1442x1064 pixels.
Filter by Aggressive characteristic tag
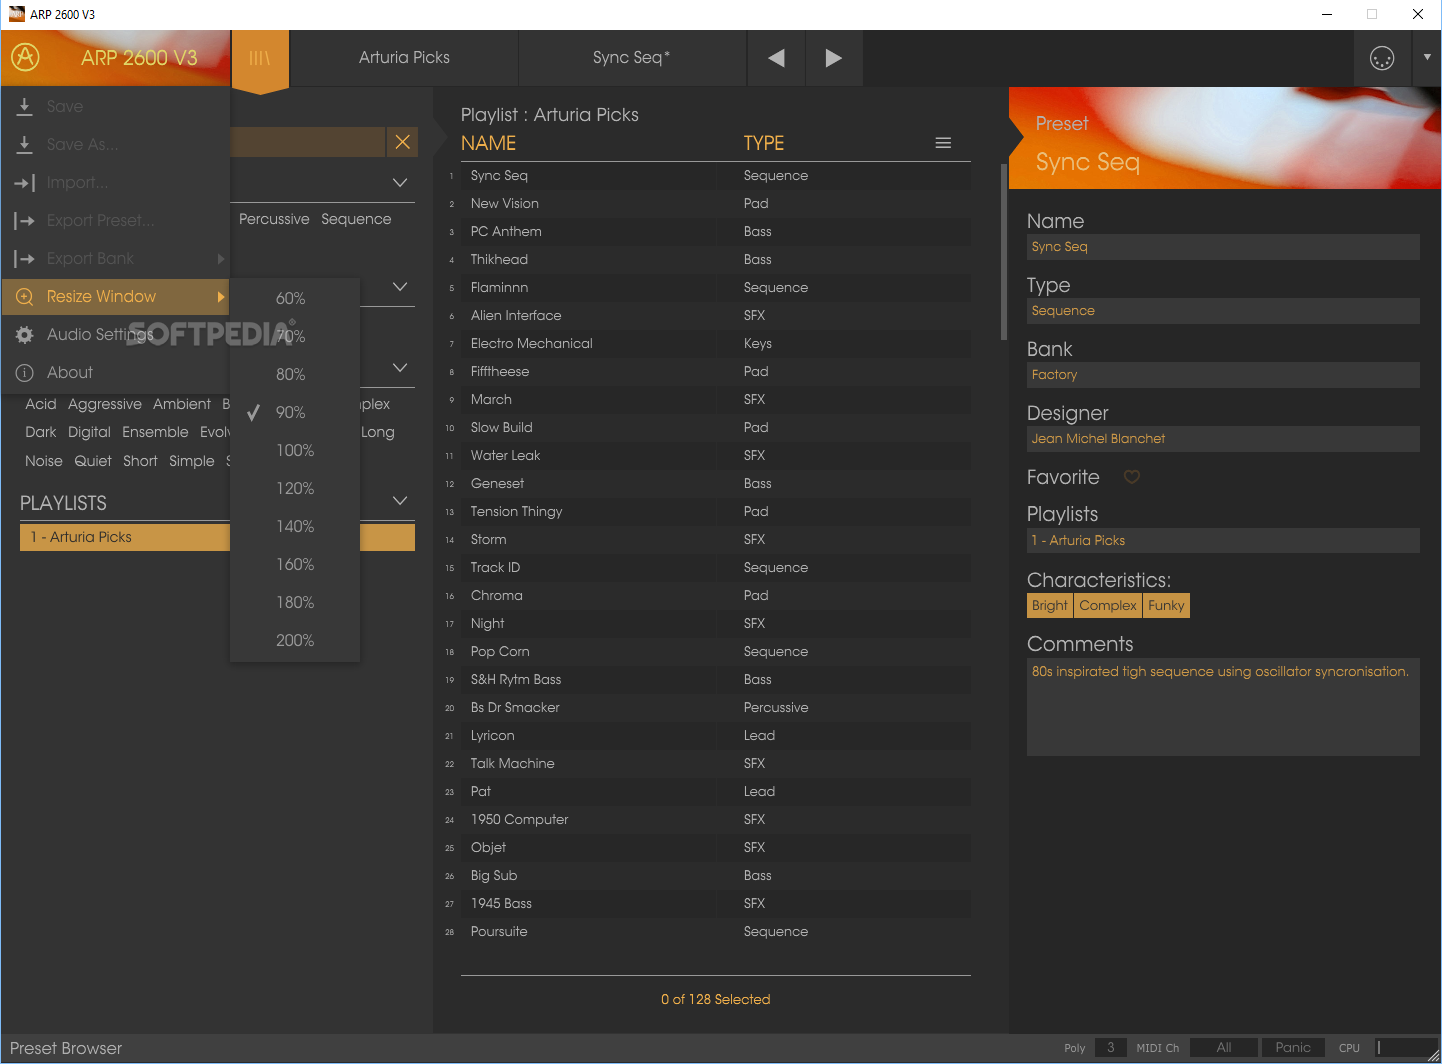[105, 404]
